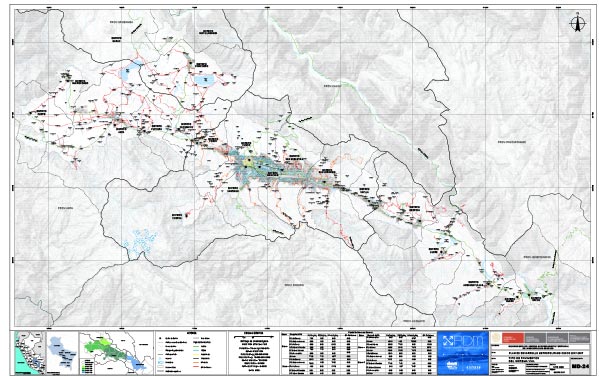The image size is (599, 376).
Task: Click the yellow zone in the urban center
Action: 249,163
